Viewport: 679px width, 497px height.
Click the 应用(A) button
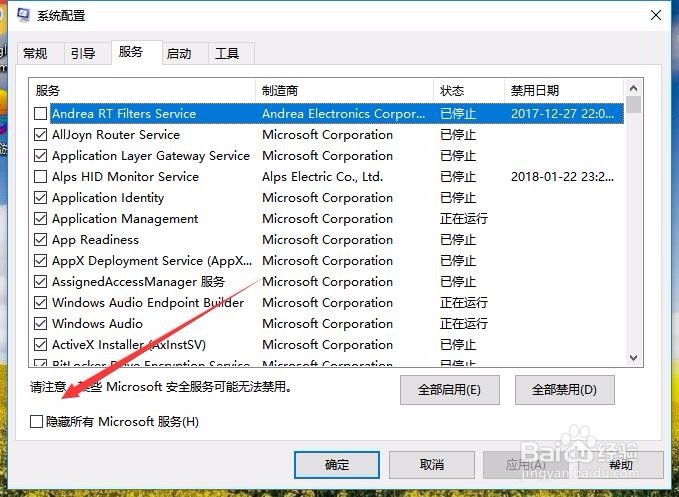coord(526,465)
